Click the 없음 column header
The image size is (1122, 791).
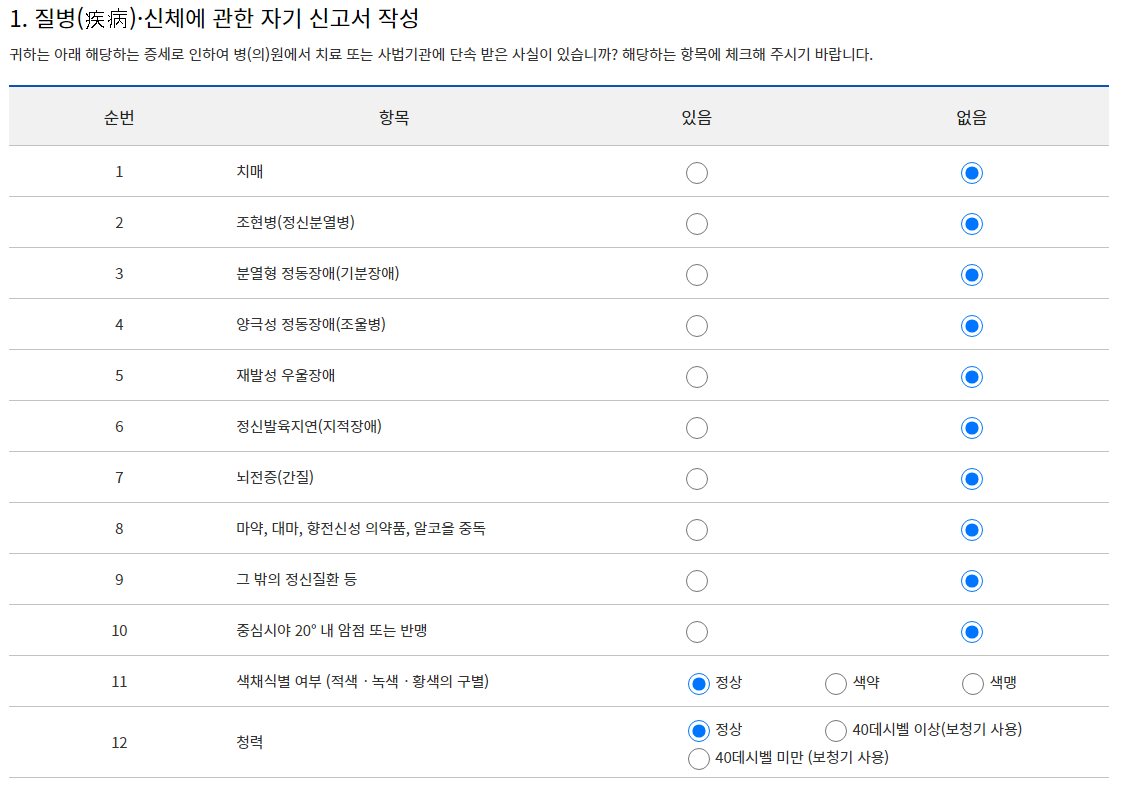(x=971, y=117)
